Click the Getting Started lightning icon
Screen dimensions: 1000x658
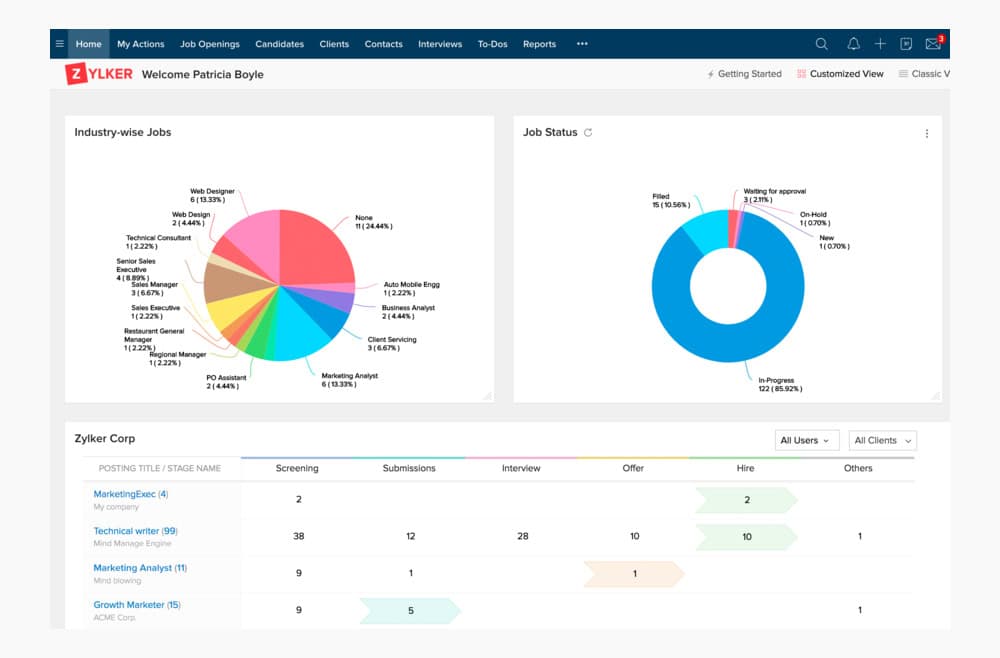point(710,75)
